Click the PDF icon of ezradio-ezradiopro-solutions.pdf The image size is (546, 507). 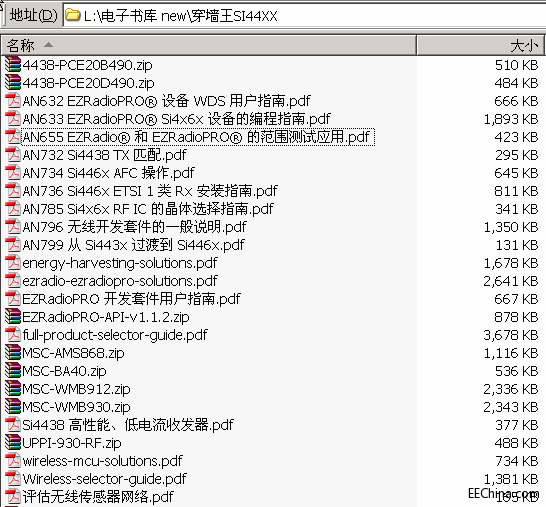coord(13,281)
